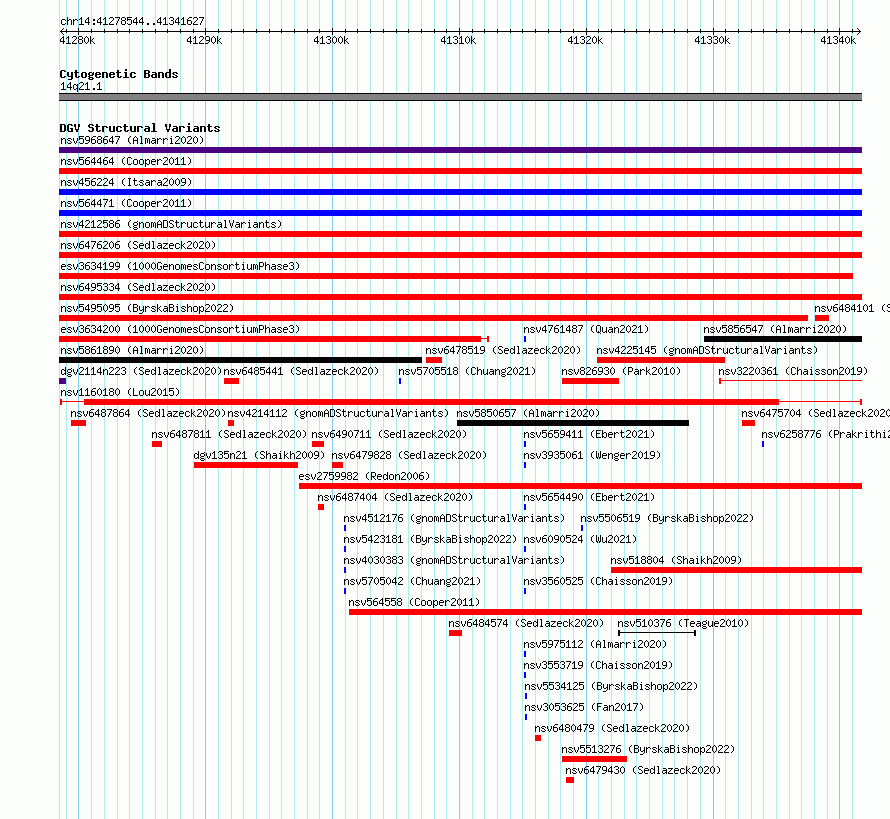Click nsv6487811 (Sedlazeck2020) variant label
The width and height of the screenshot is (890, 819).
pyautogui.click(x=229, y=434)
